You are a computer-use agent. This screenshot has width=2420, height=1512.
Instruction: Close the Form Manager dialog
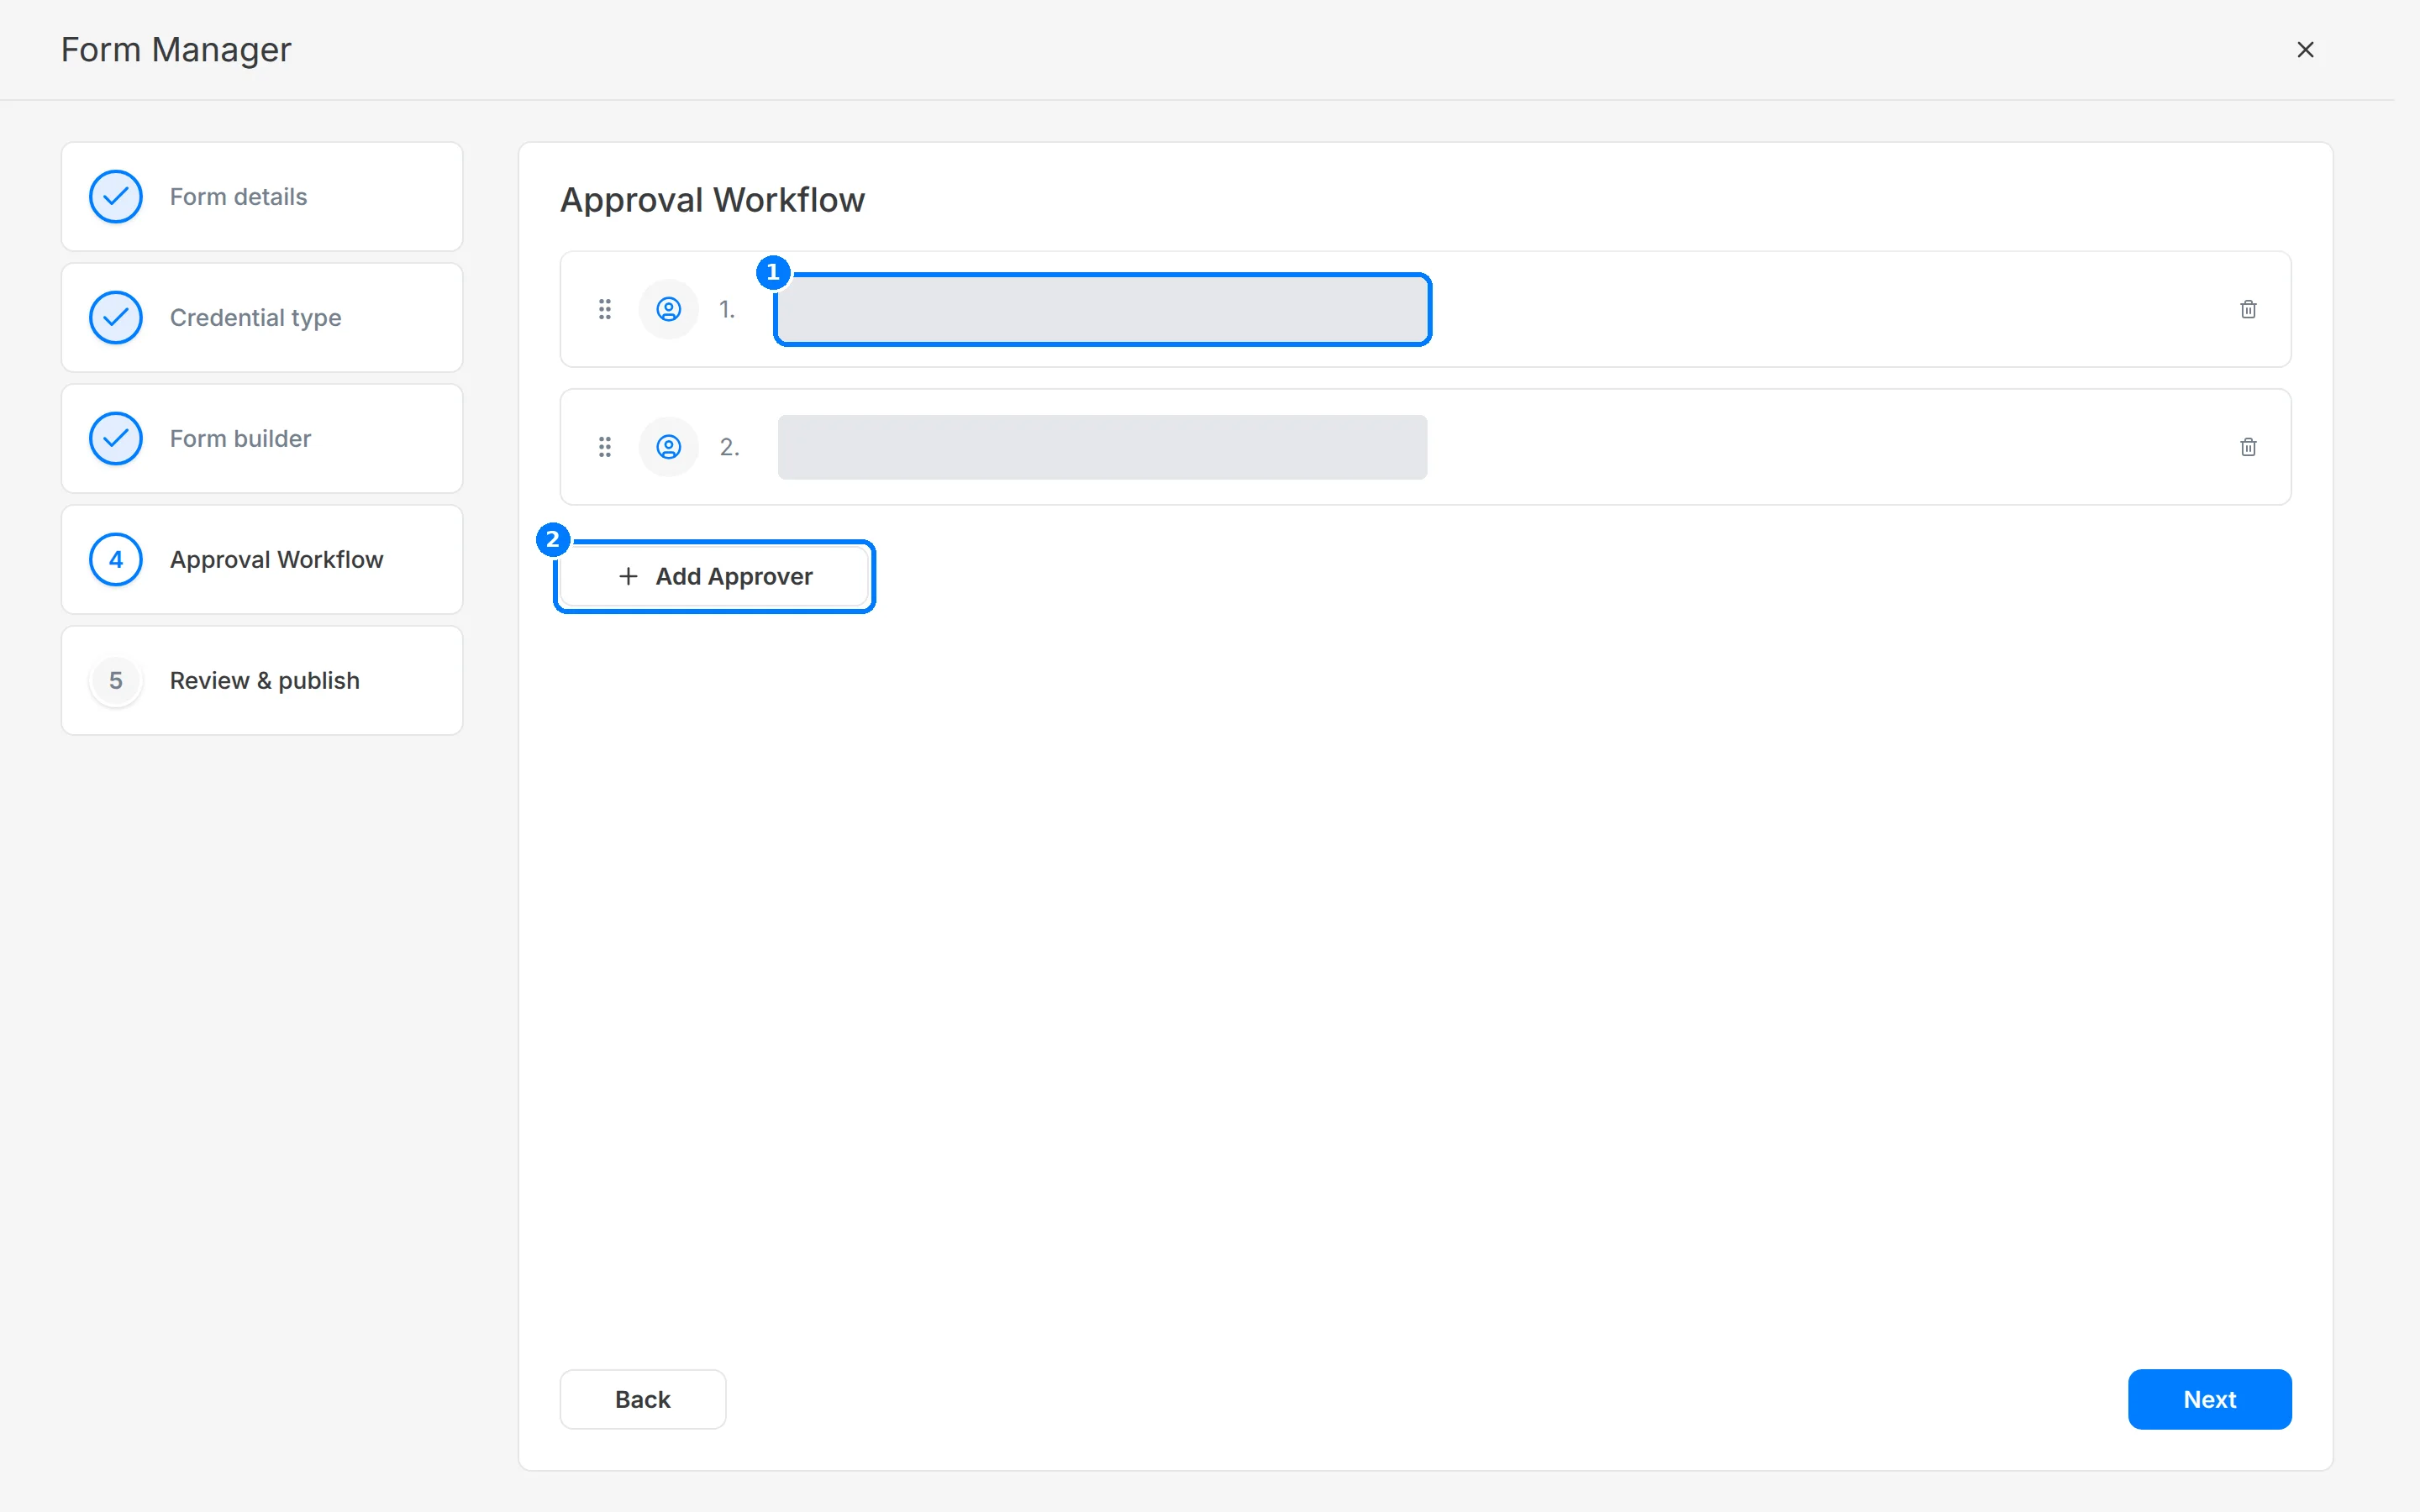[2305, 50]
